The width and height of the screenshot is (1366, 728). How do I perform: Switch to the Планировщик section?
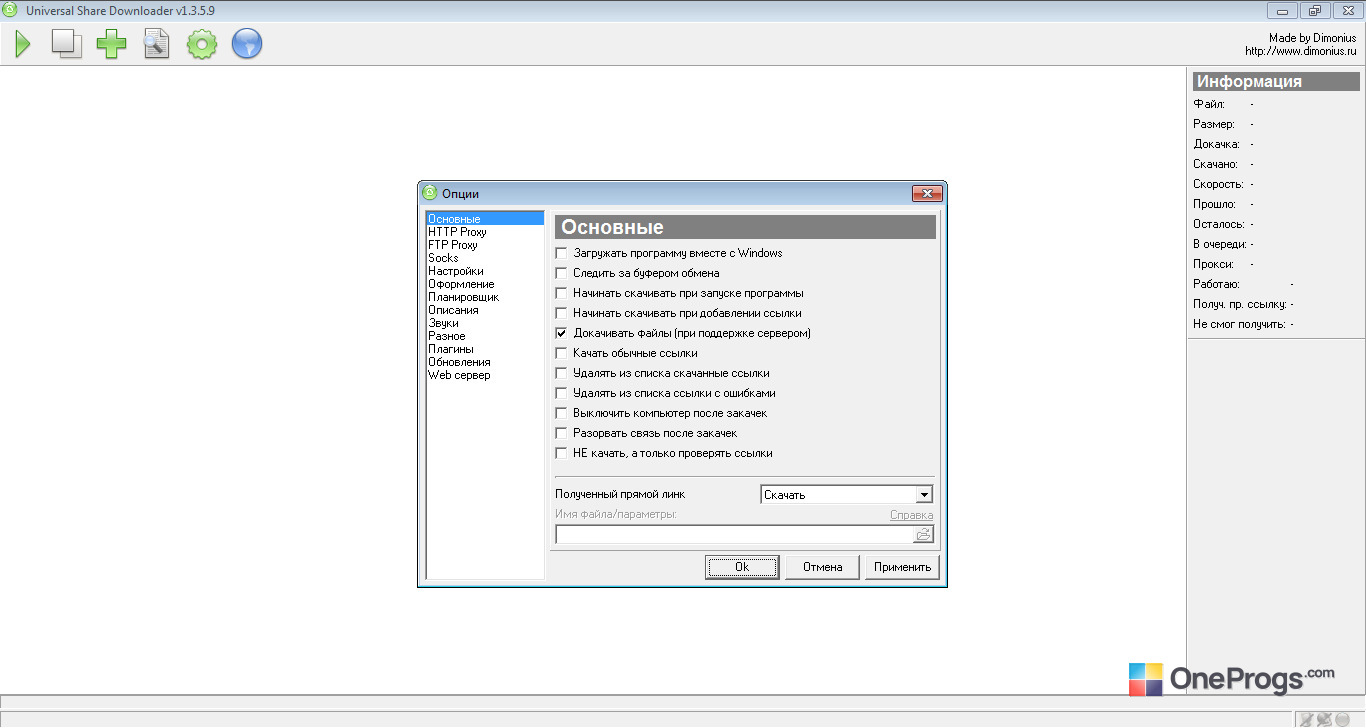(464, 297)
